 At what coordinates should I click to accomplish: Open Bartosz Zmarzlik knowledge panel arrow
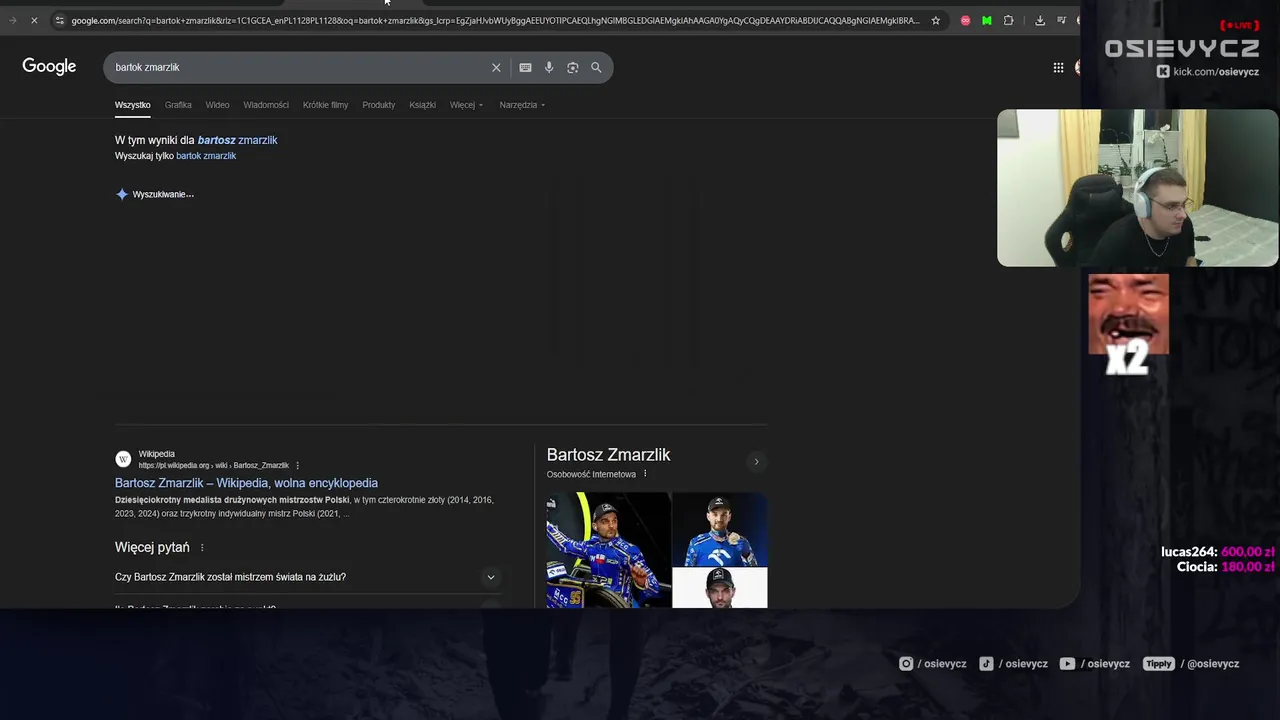(x=756, y=461)
